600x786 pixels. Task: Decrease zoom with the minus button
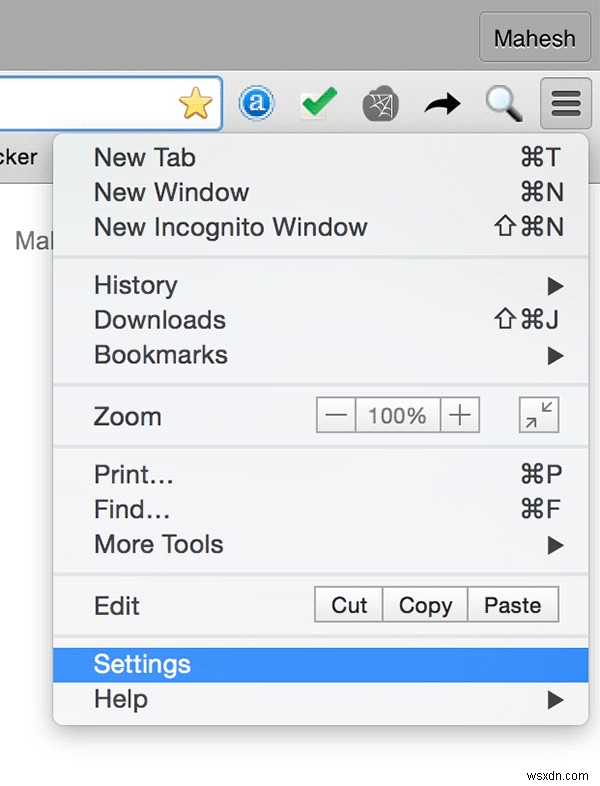[336, 415]
